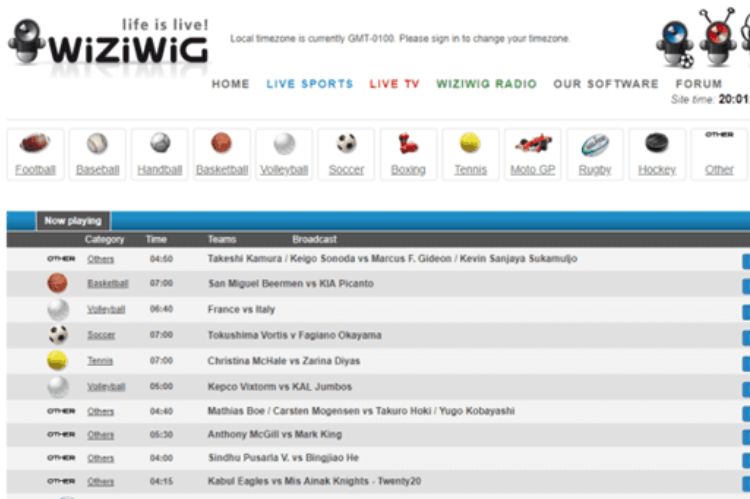This screenshot has width=750, height=499.
Task: Click "France vs Italy" match text
Action: click(x=241, y=309)
